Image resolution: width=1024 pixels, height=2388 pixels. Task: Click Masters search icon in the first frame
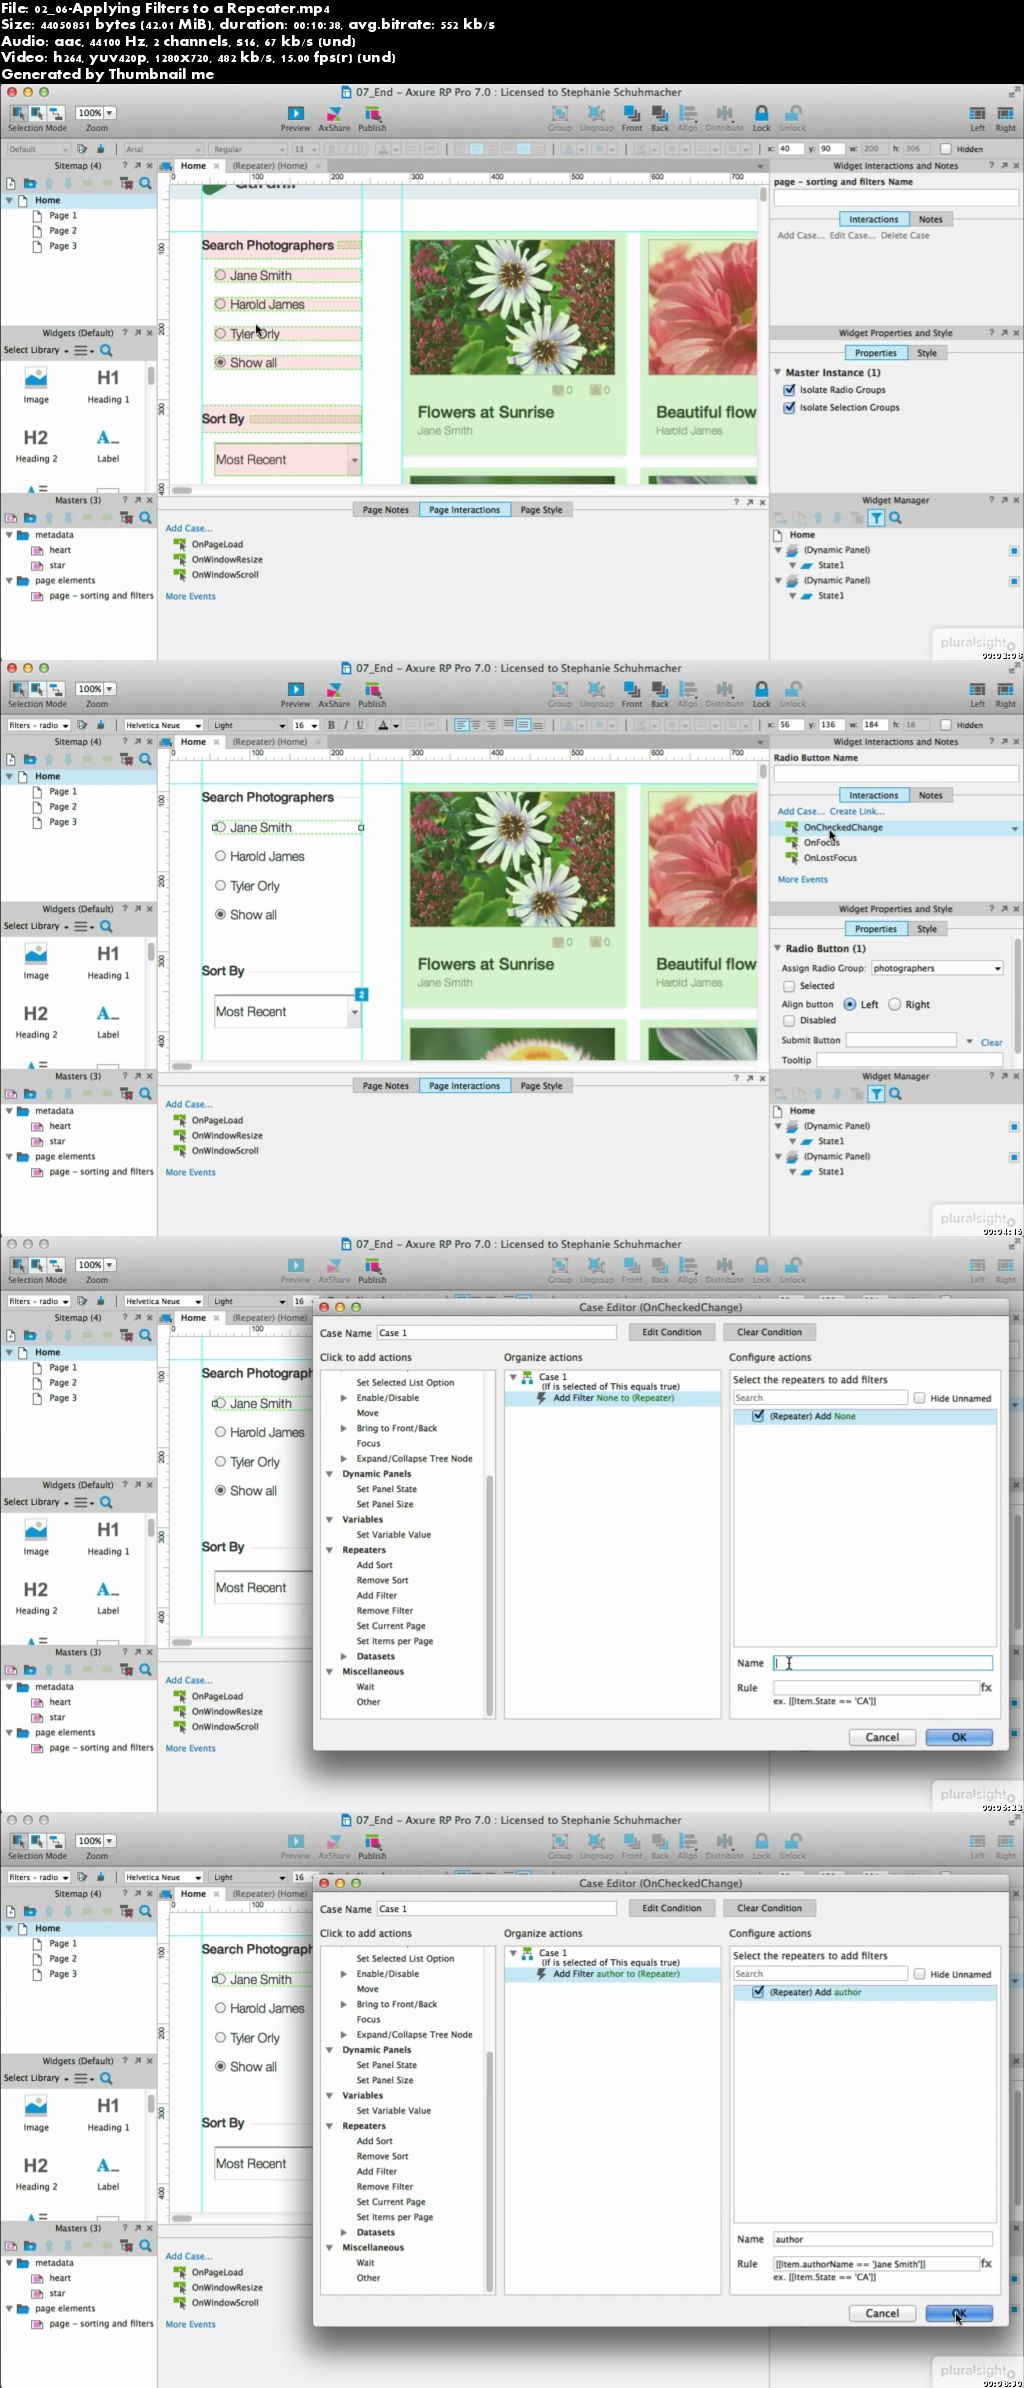click(x=146, y=518)
